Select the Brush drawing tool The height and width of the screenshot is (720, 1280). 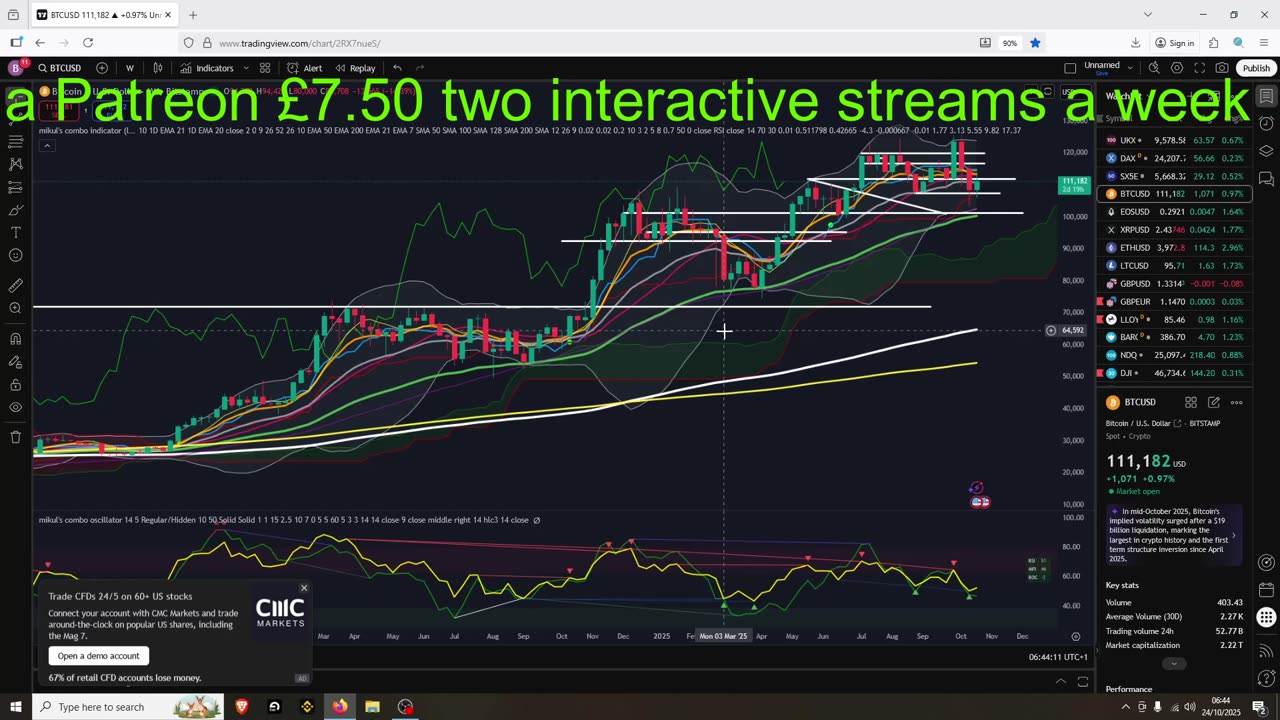(x=15, y=210)
